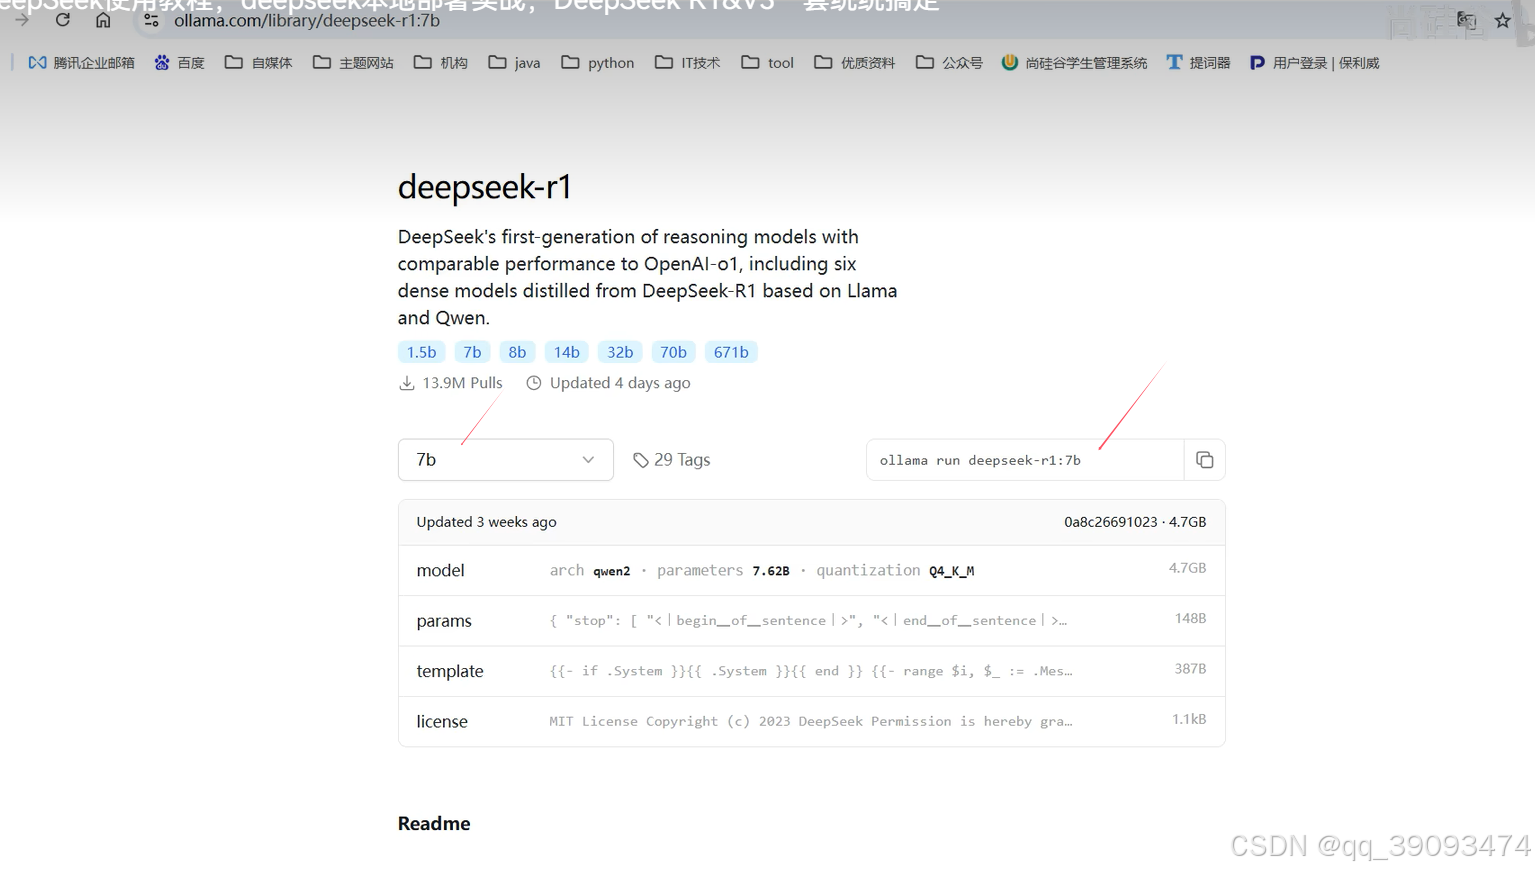
Task: Open 提词器 bookmark
Action: (1198, 63)
